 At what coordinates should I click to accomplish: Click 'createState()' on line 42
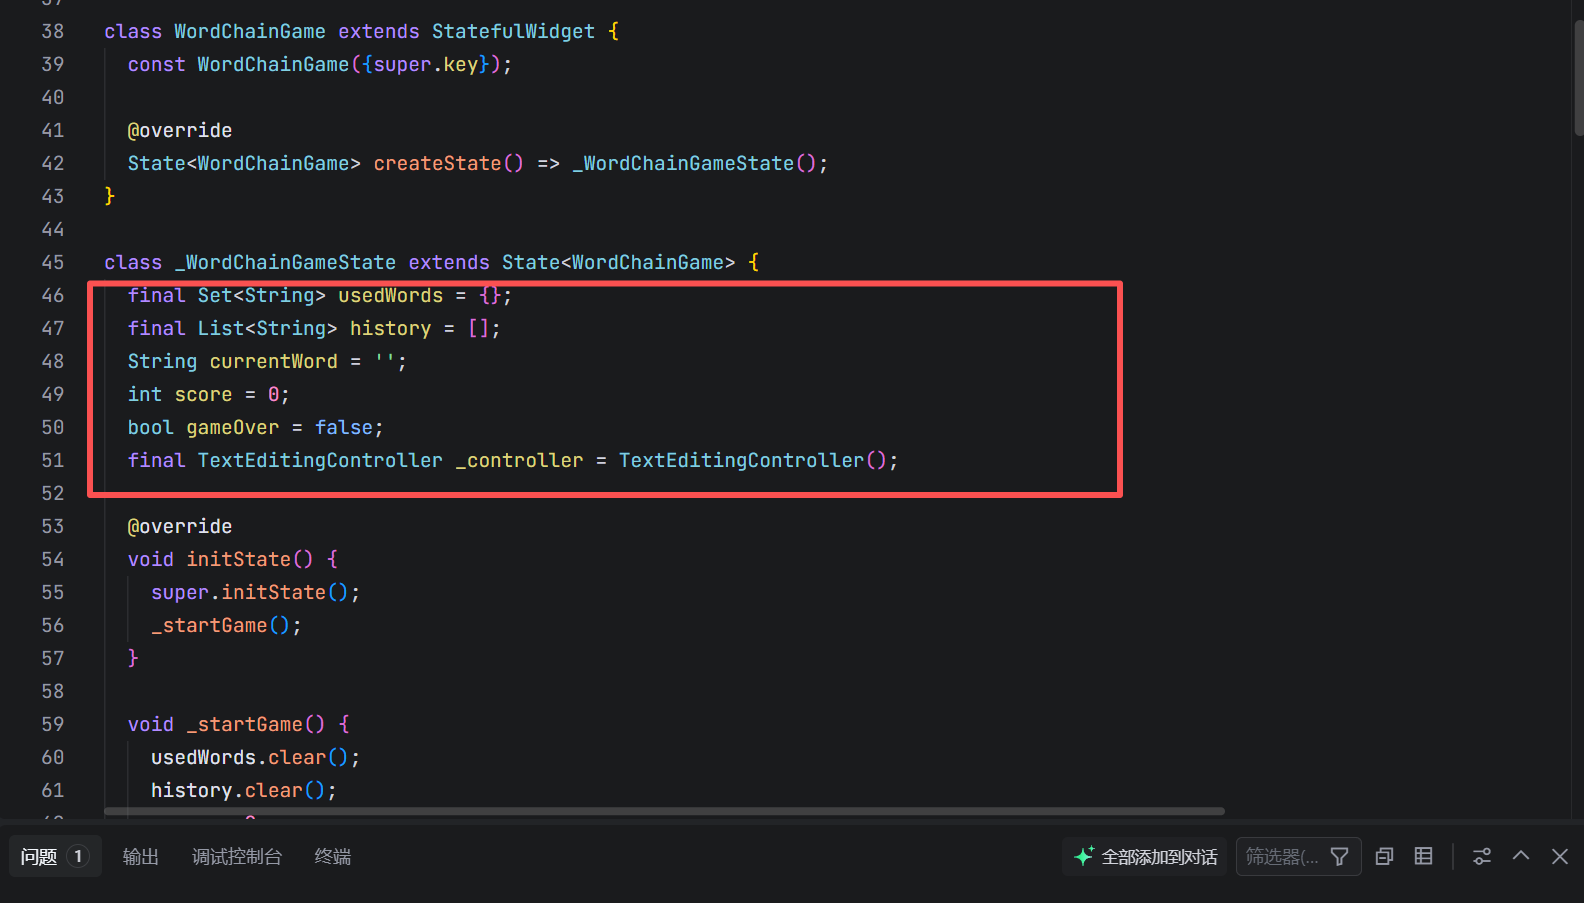point(448,163)
